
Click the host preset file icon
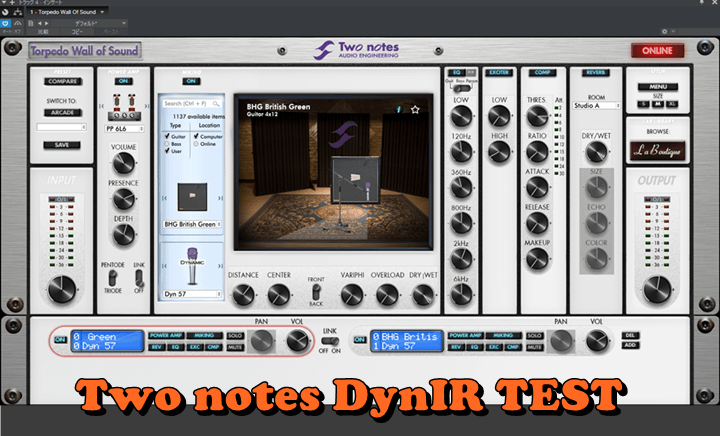(31, 23)
